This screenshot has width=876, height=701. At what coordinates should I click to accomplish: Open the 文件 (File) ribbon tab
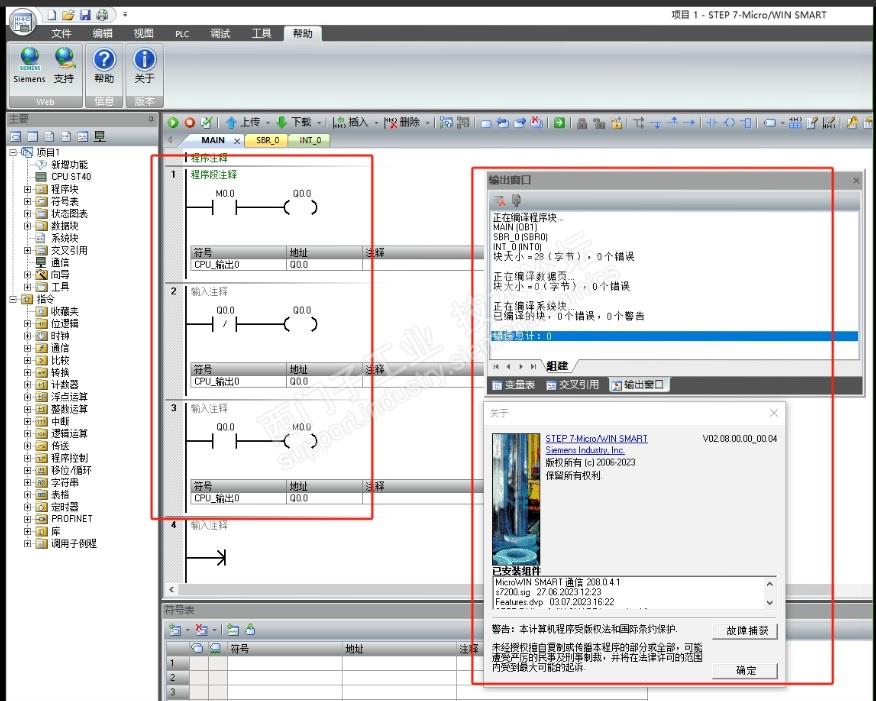[x=61, y=34]
